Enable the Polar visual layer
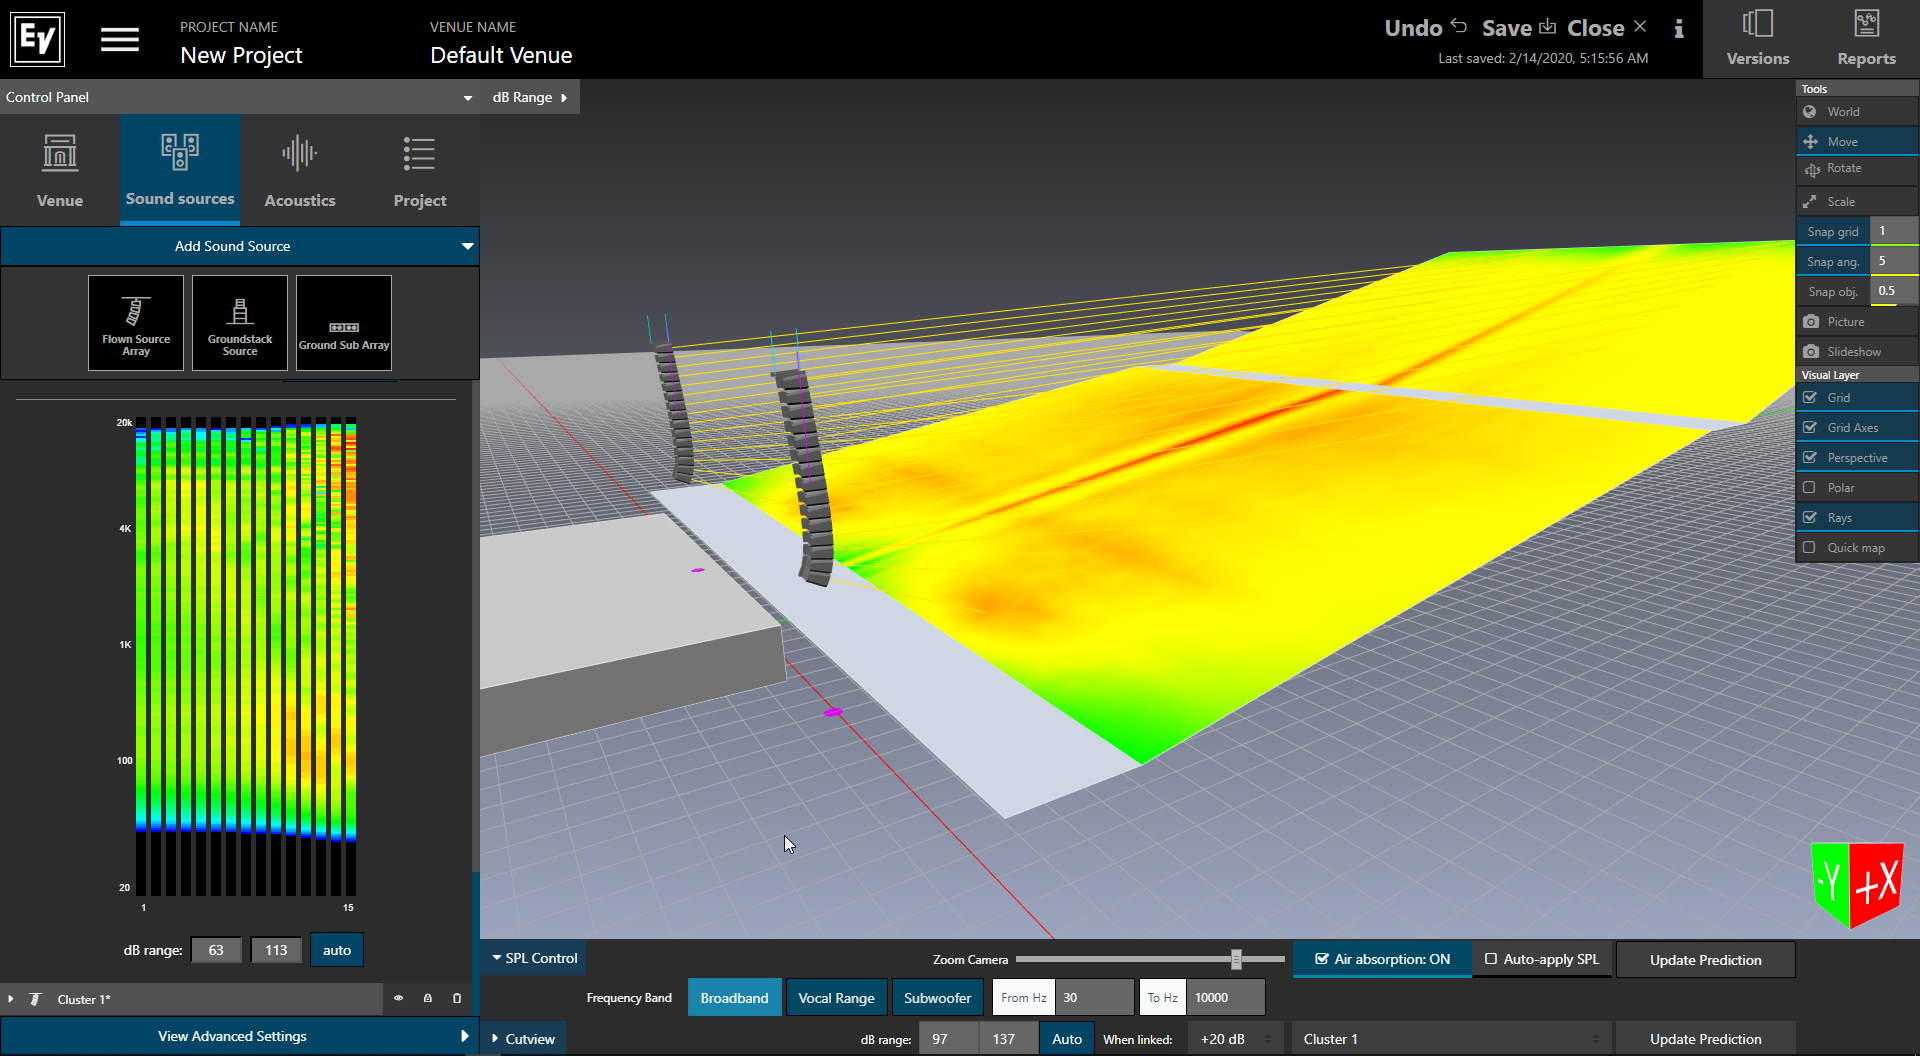 point(1809,488)
